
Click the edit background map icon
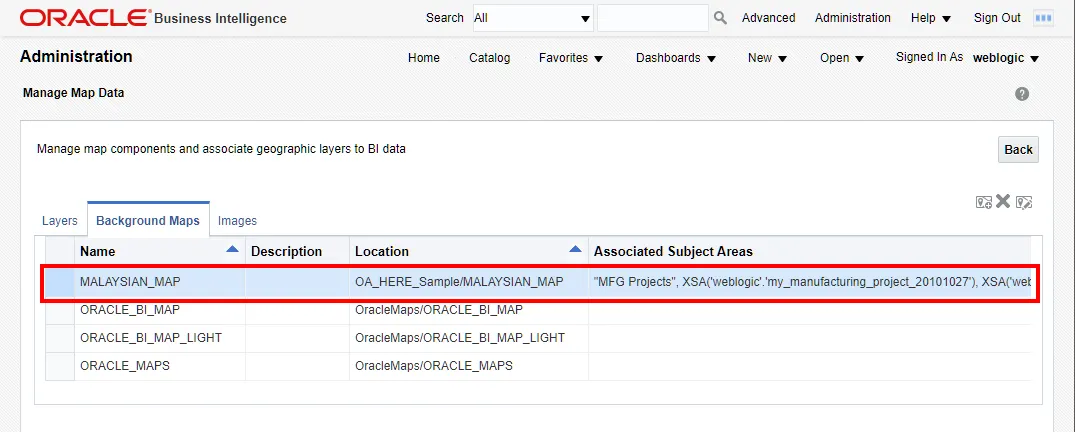[1023, 202]
